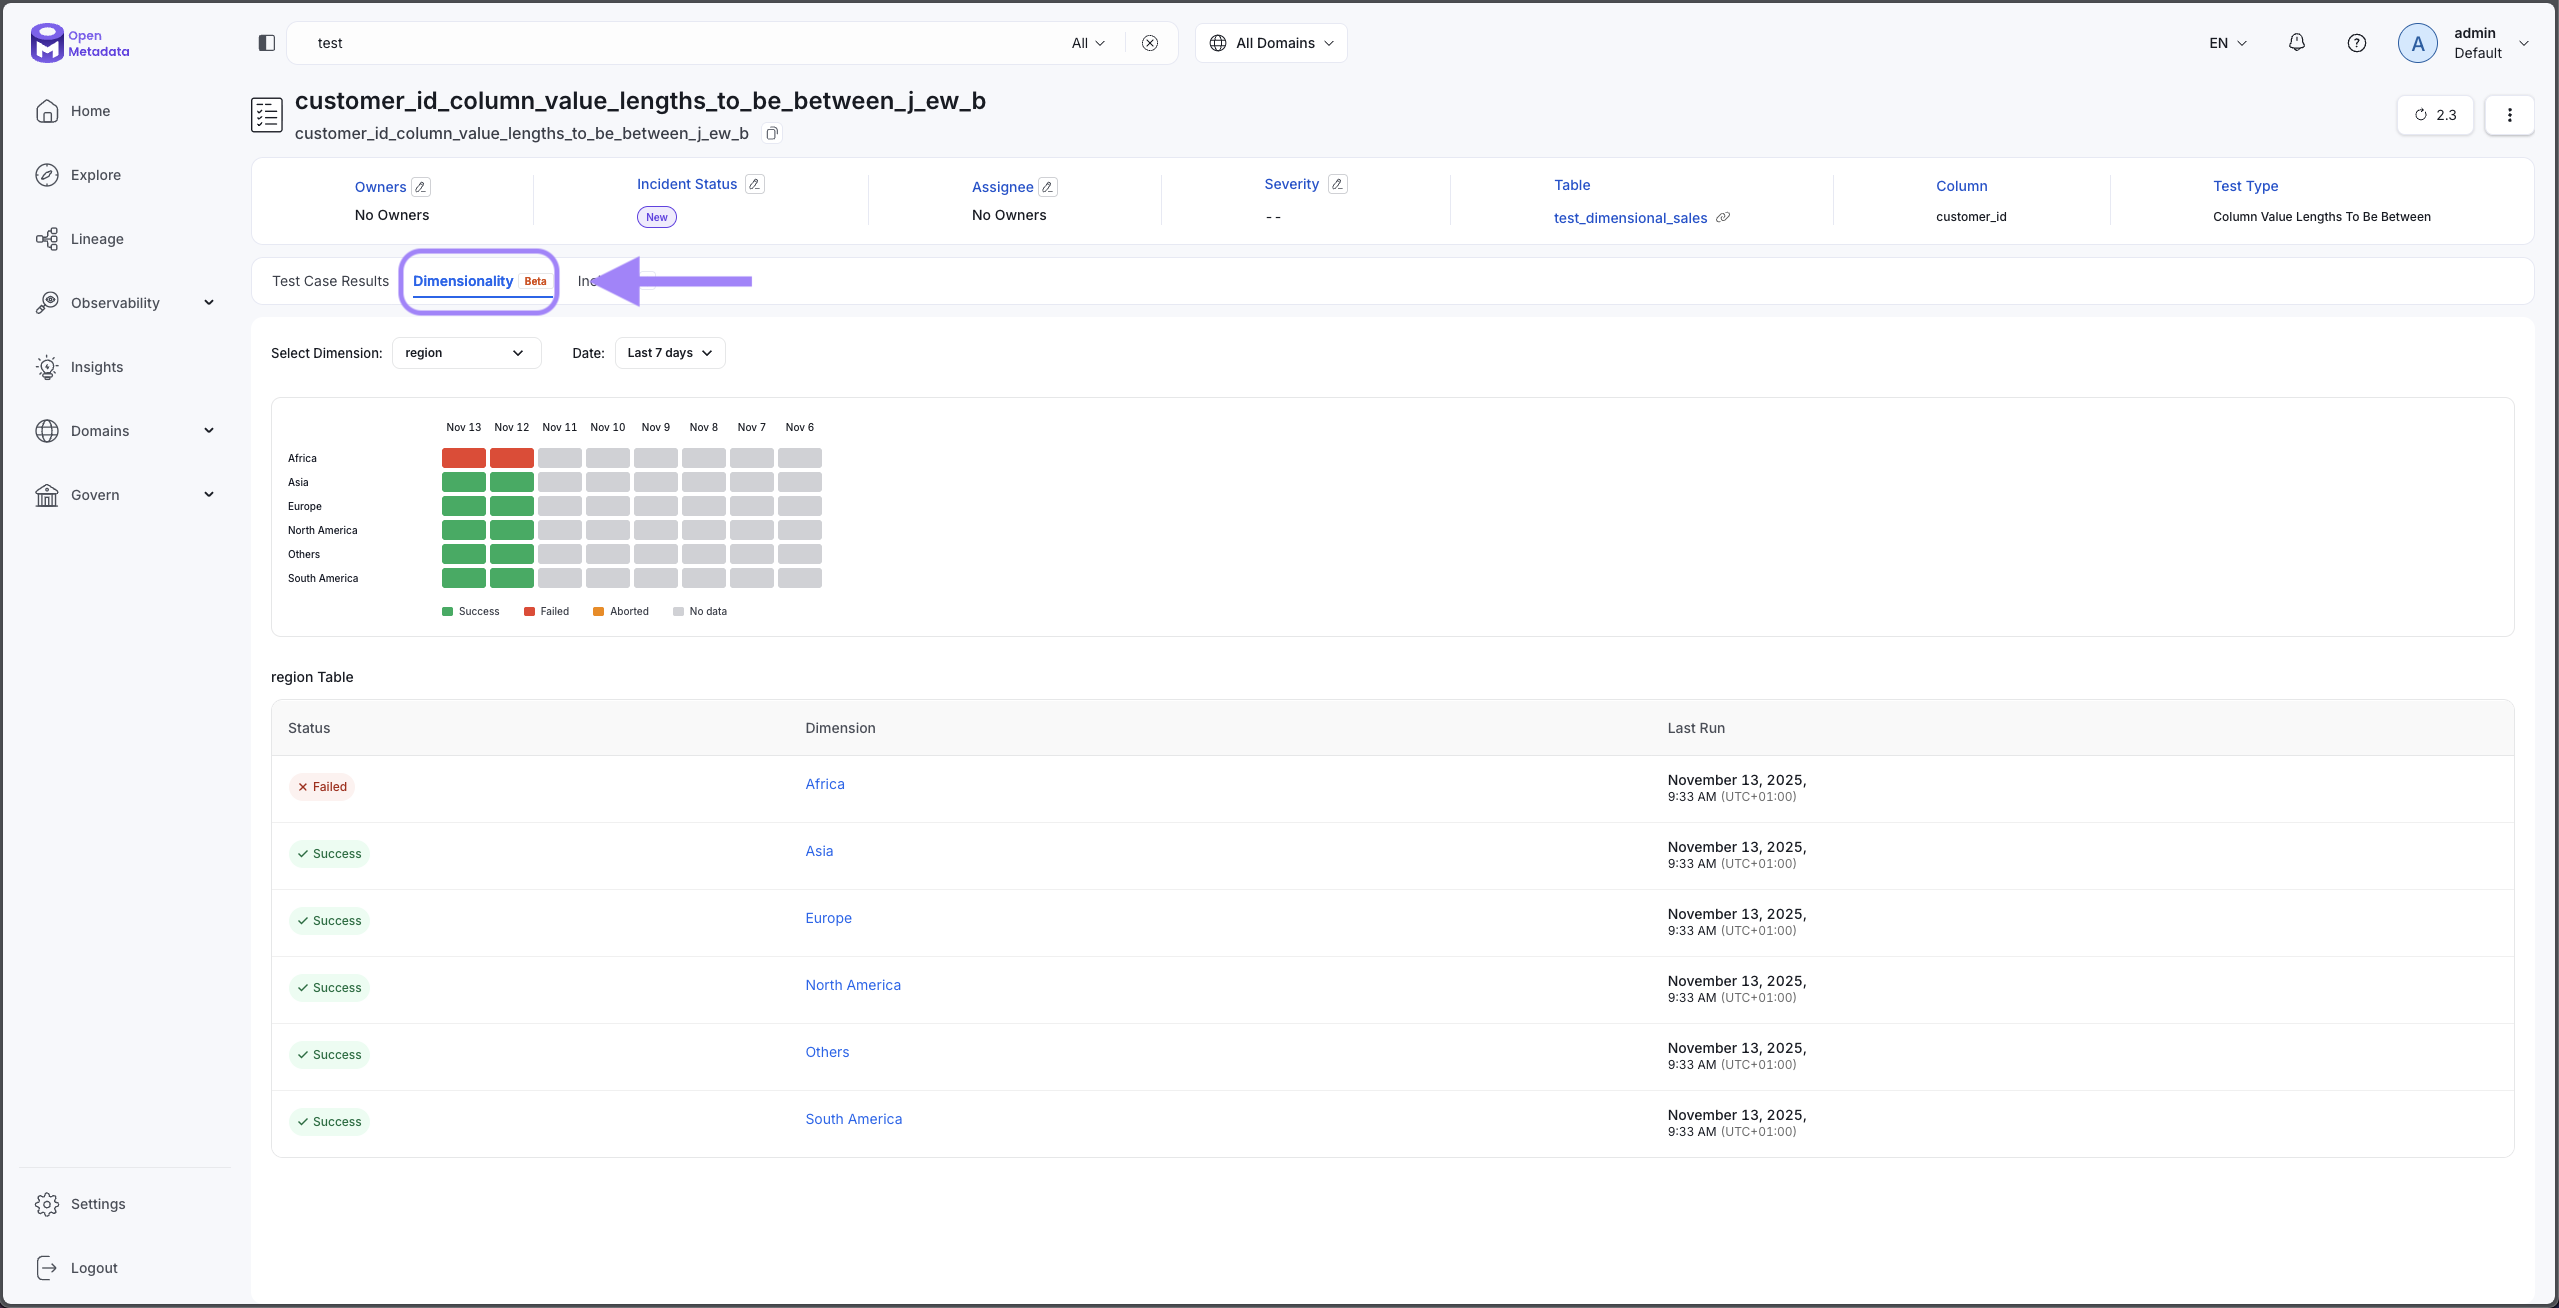Edit Incident Status pencil icon
Image resolution: width=2559 pixels, height=1308 pixels.
[x=755, y=184]
